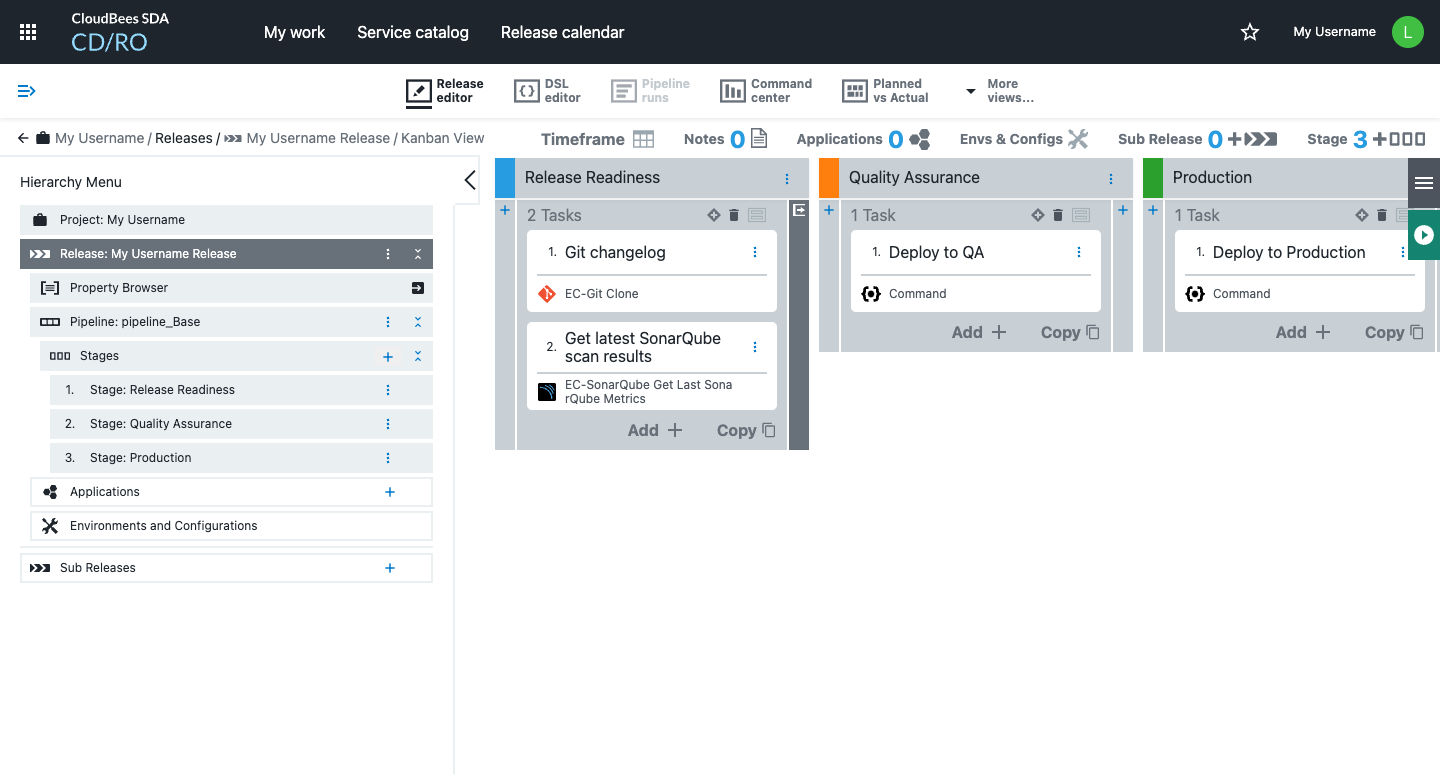This screenshot has height=777, width=1440.
Task: Open the right side hamburger panel
Action: click(1424, 183)
